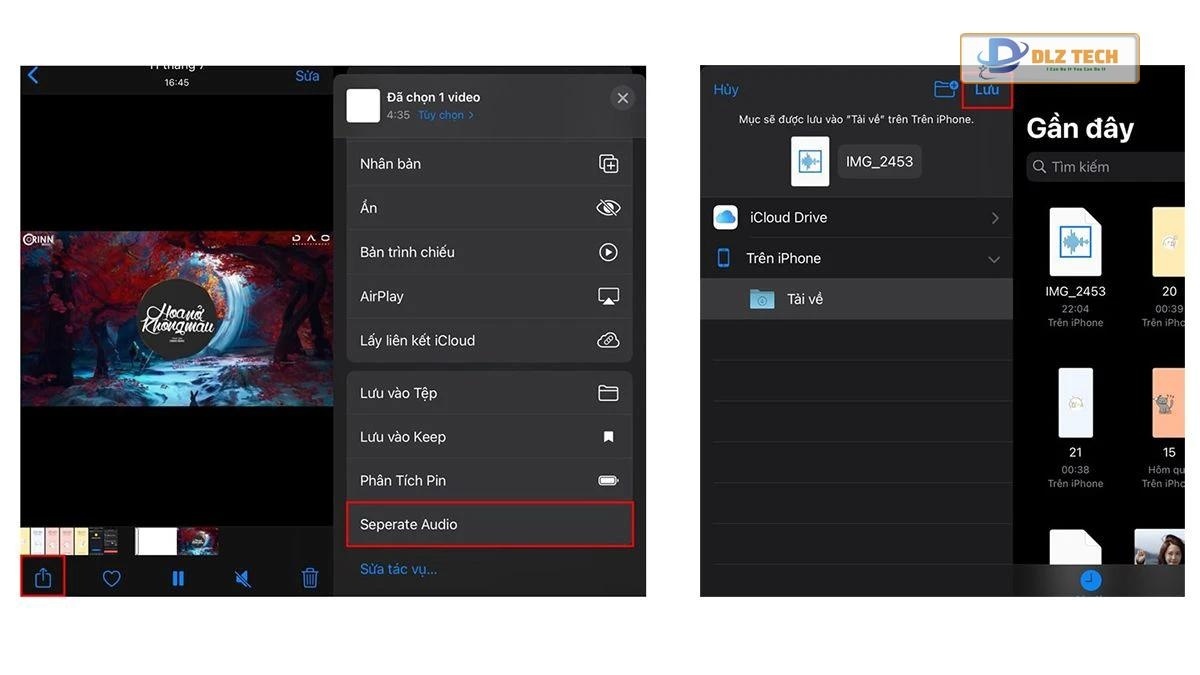The image size is (1200, 675).
Task: Select Lưu vào Tệp option
Action: click(x=489, y=393)
